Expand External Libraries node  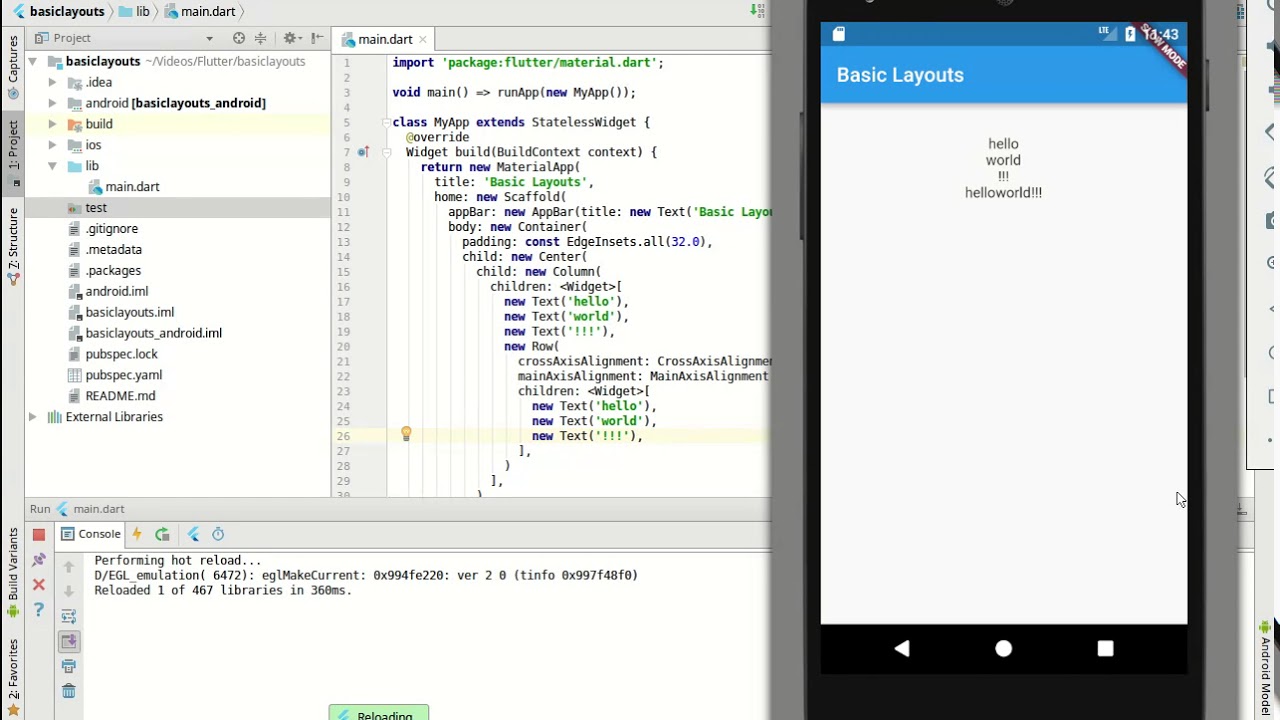pos(33,417)
